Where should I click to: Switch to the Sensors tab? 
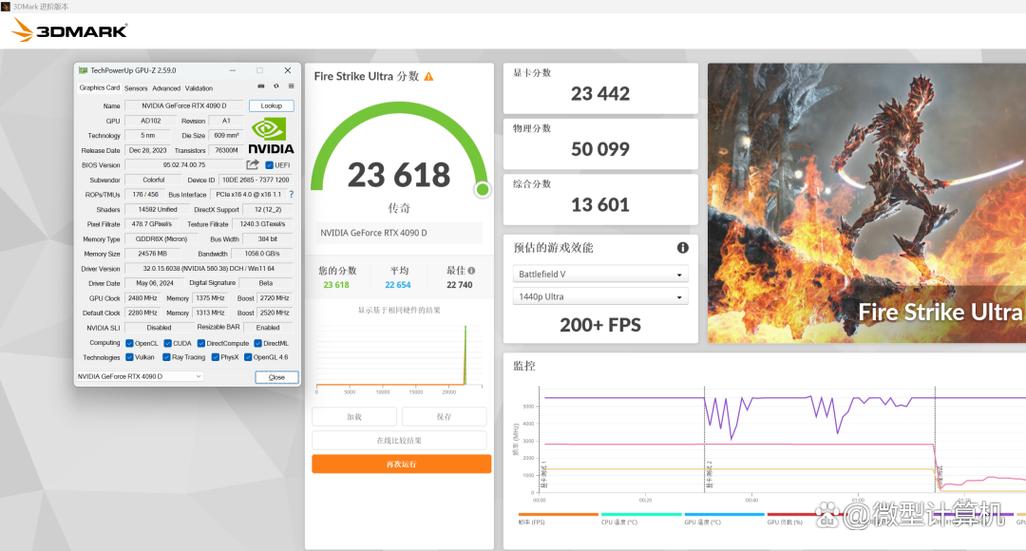136,88
